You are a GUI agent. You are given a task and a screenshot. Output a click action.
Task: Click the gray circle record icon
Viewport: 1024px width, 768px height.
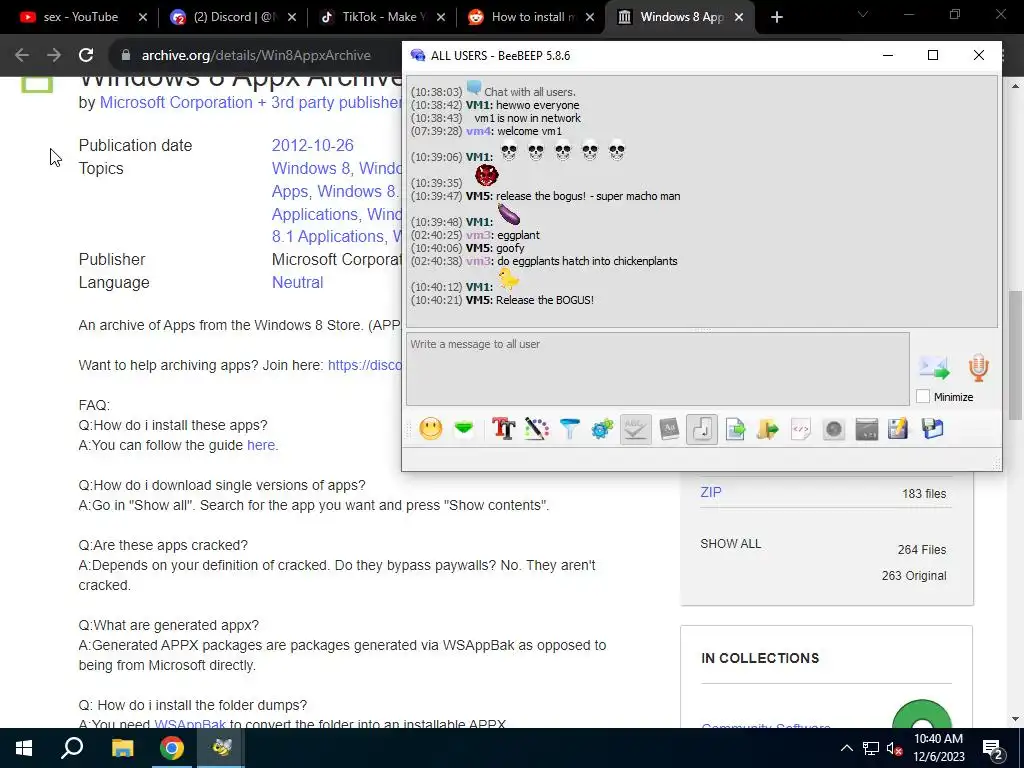[x=834, y=429]
